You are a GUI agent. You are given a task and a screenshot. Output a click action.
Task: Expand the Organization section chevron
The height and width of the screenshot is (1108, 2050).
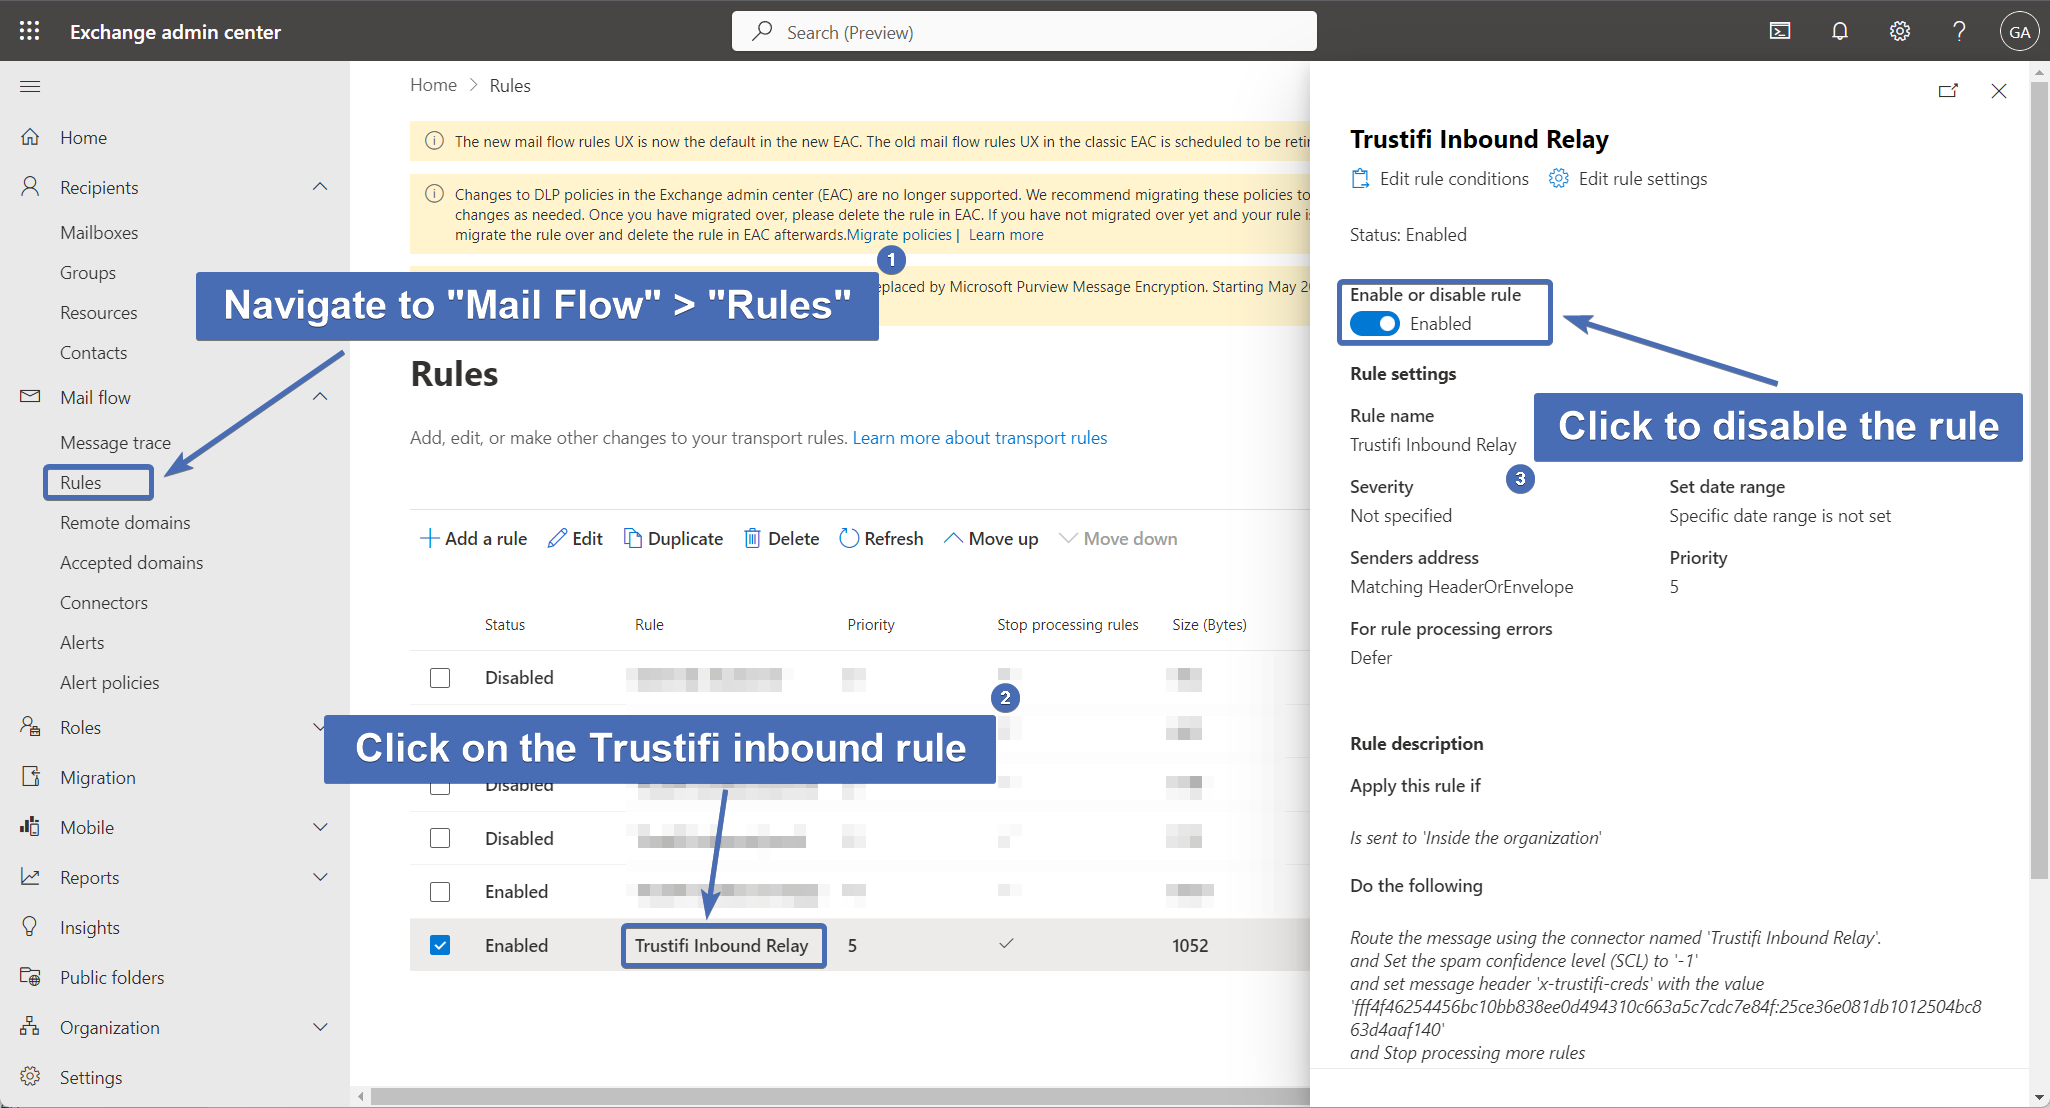(320, 1027)
